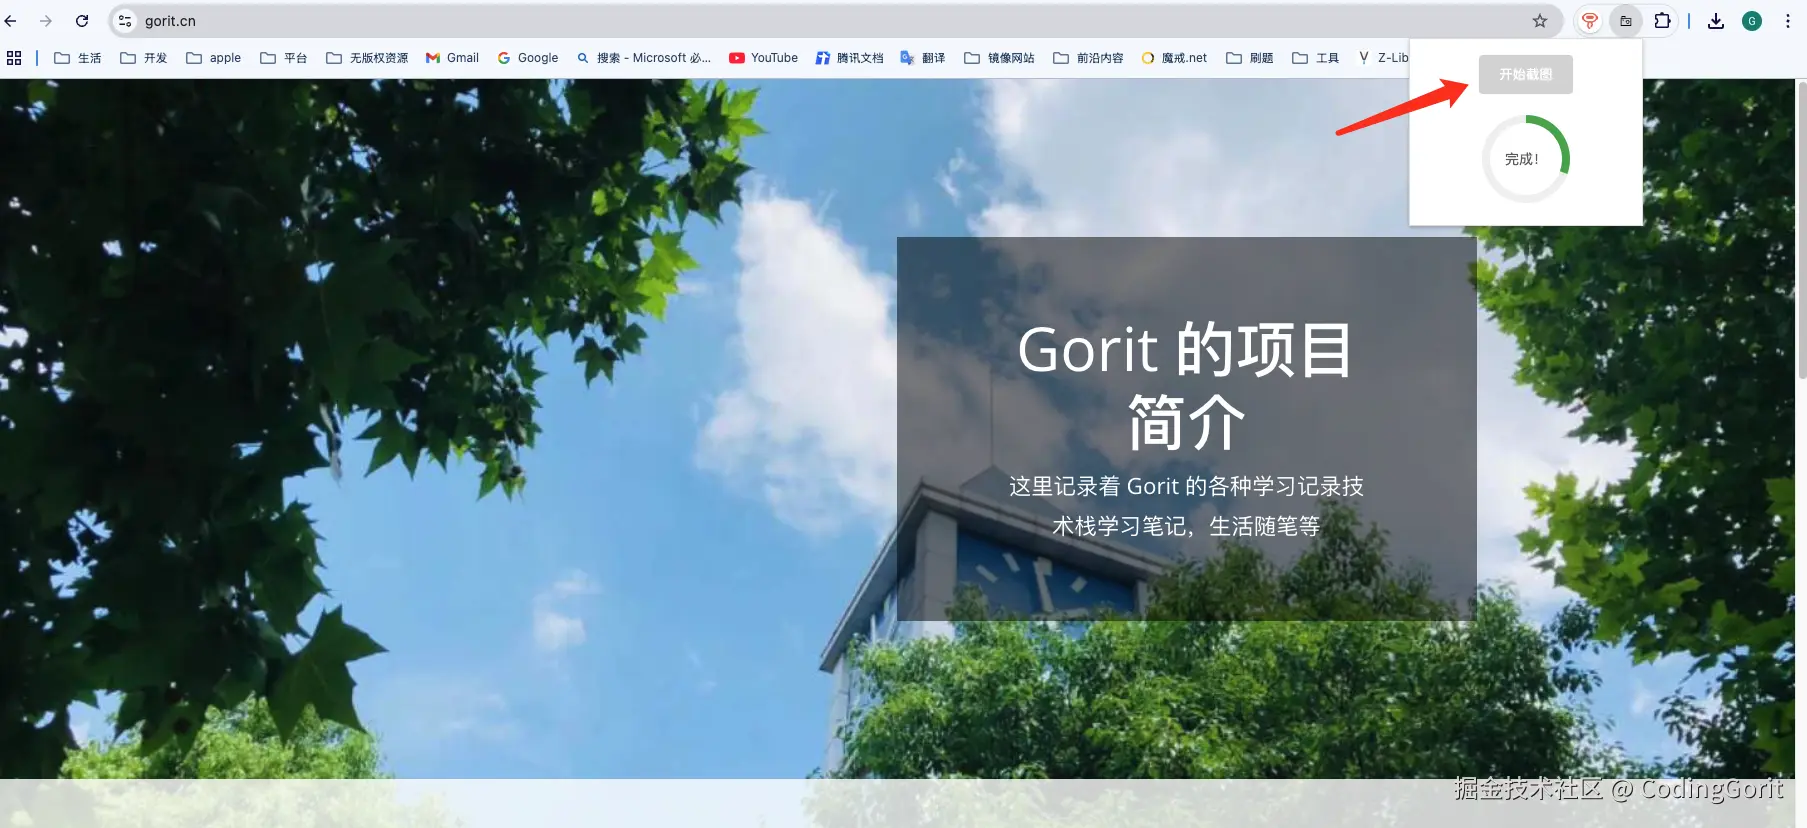Open the apps grid shortcut
Image resolution: width=1807 pixels, height=828 pixels.
tap(14, 58)
